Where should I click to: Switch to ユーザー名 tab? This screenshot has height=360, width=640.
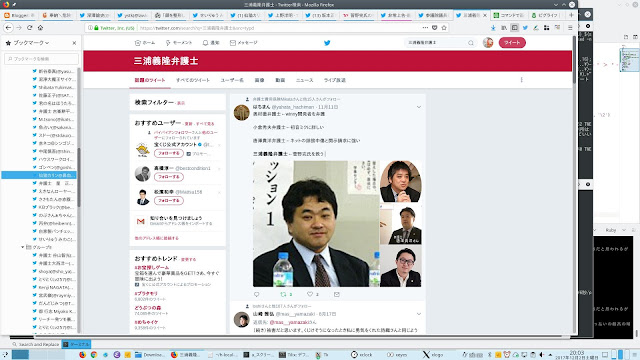232,80
